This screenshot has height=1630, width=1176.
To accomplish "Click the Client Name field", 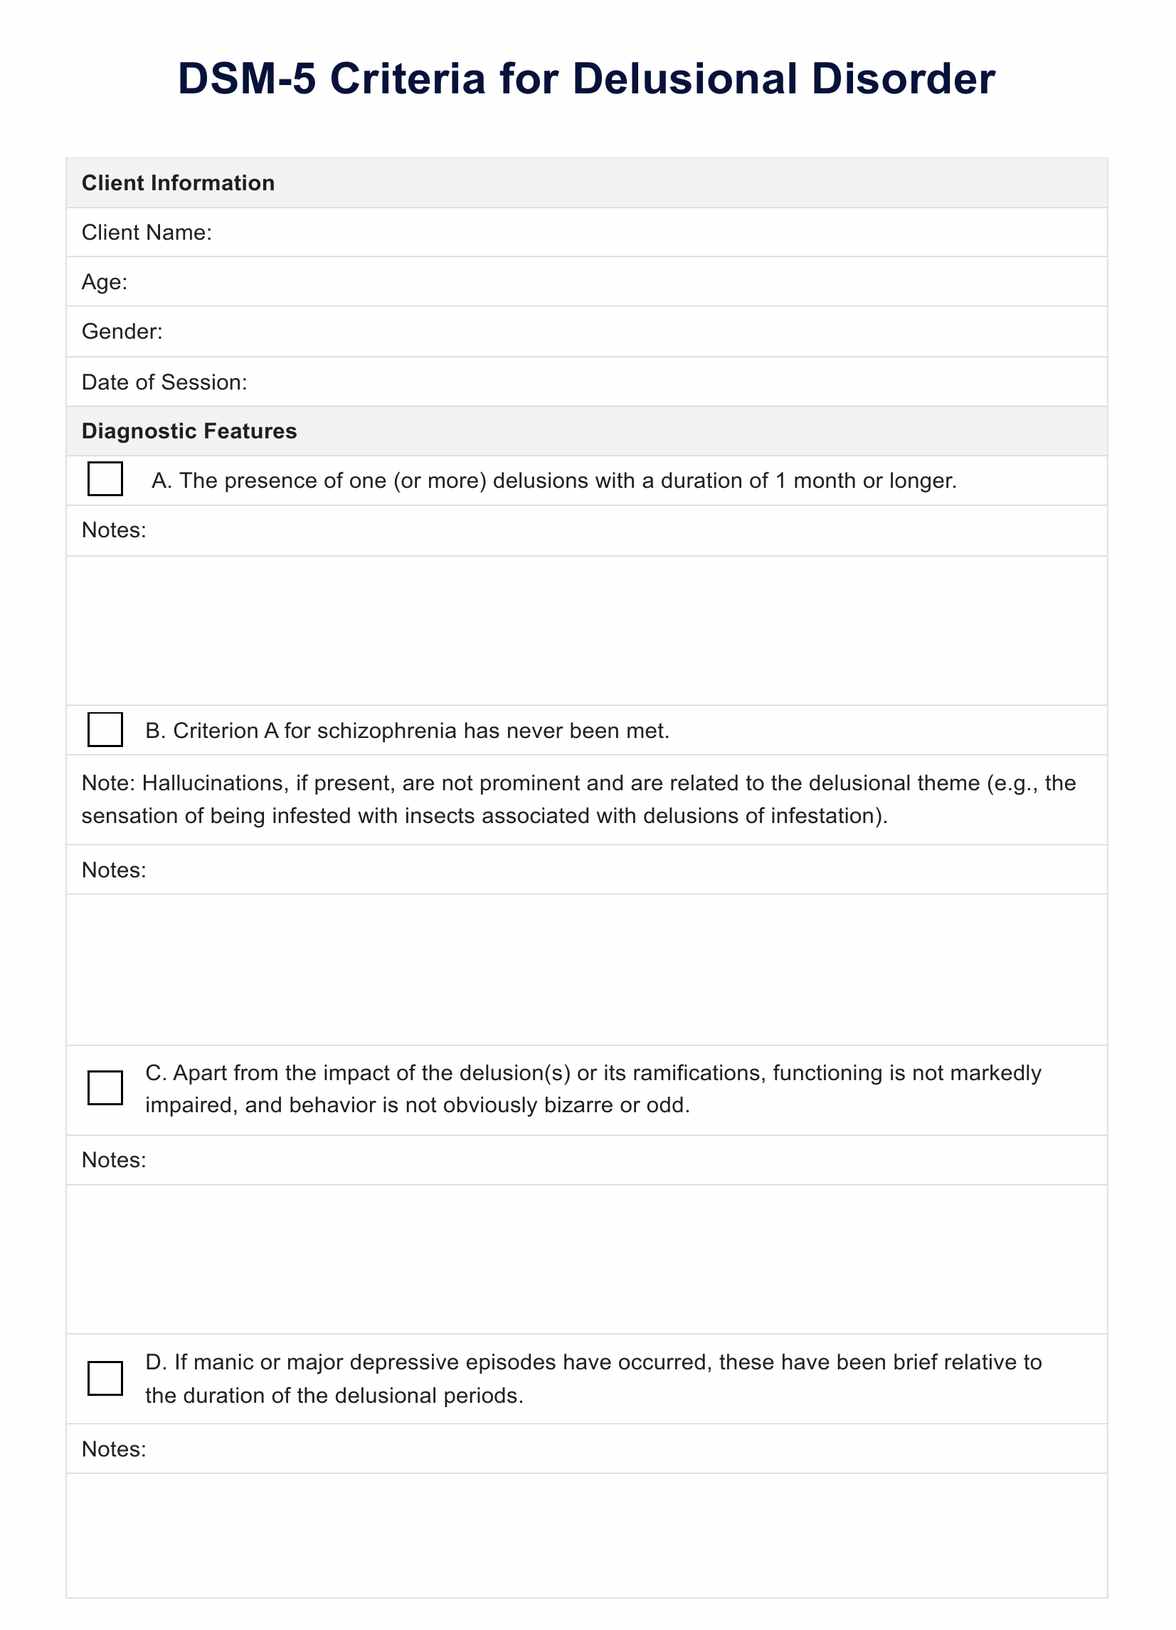I will pyautogui.click(x=650, y=233).
